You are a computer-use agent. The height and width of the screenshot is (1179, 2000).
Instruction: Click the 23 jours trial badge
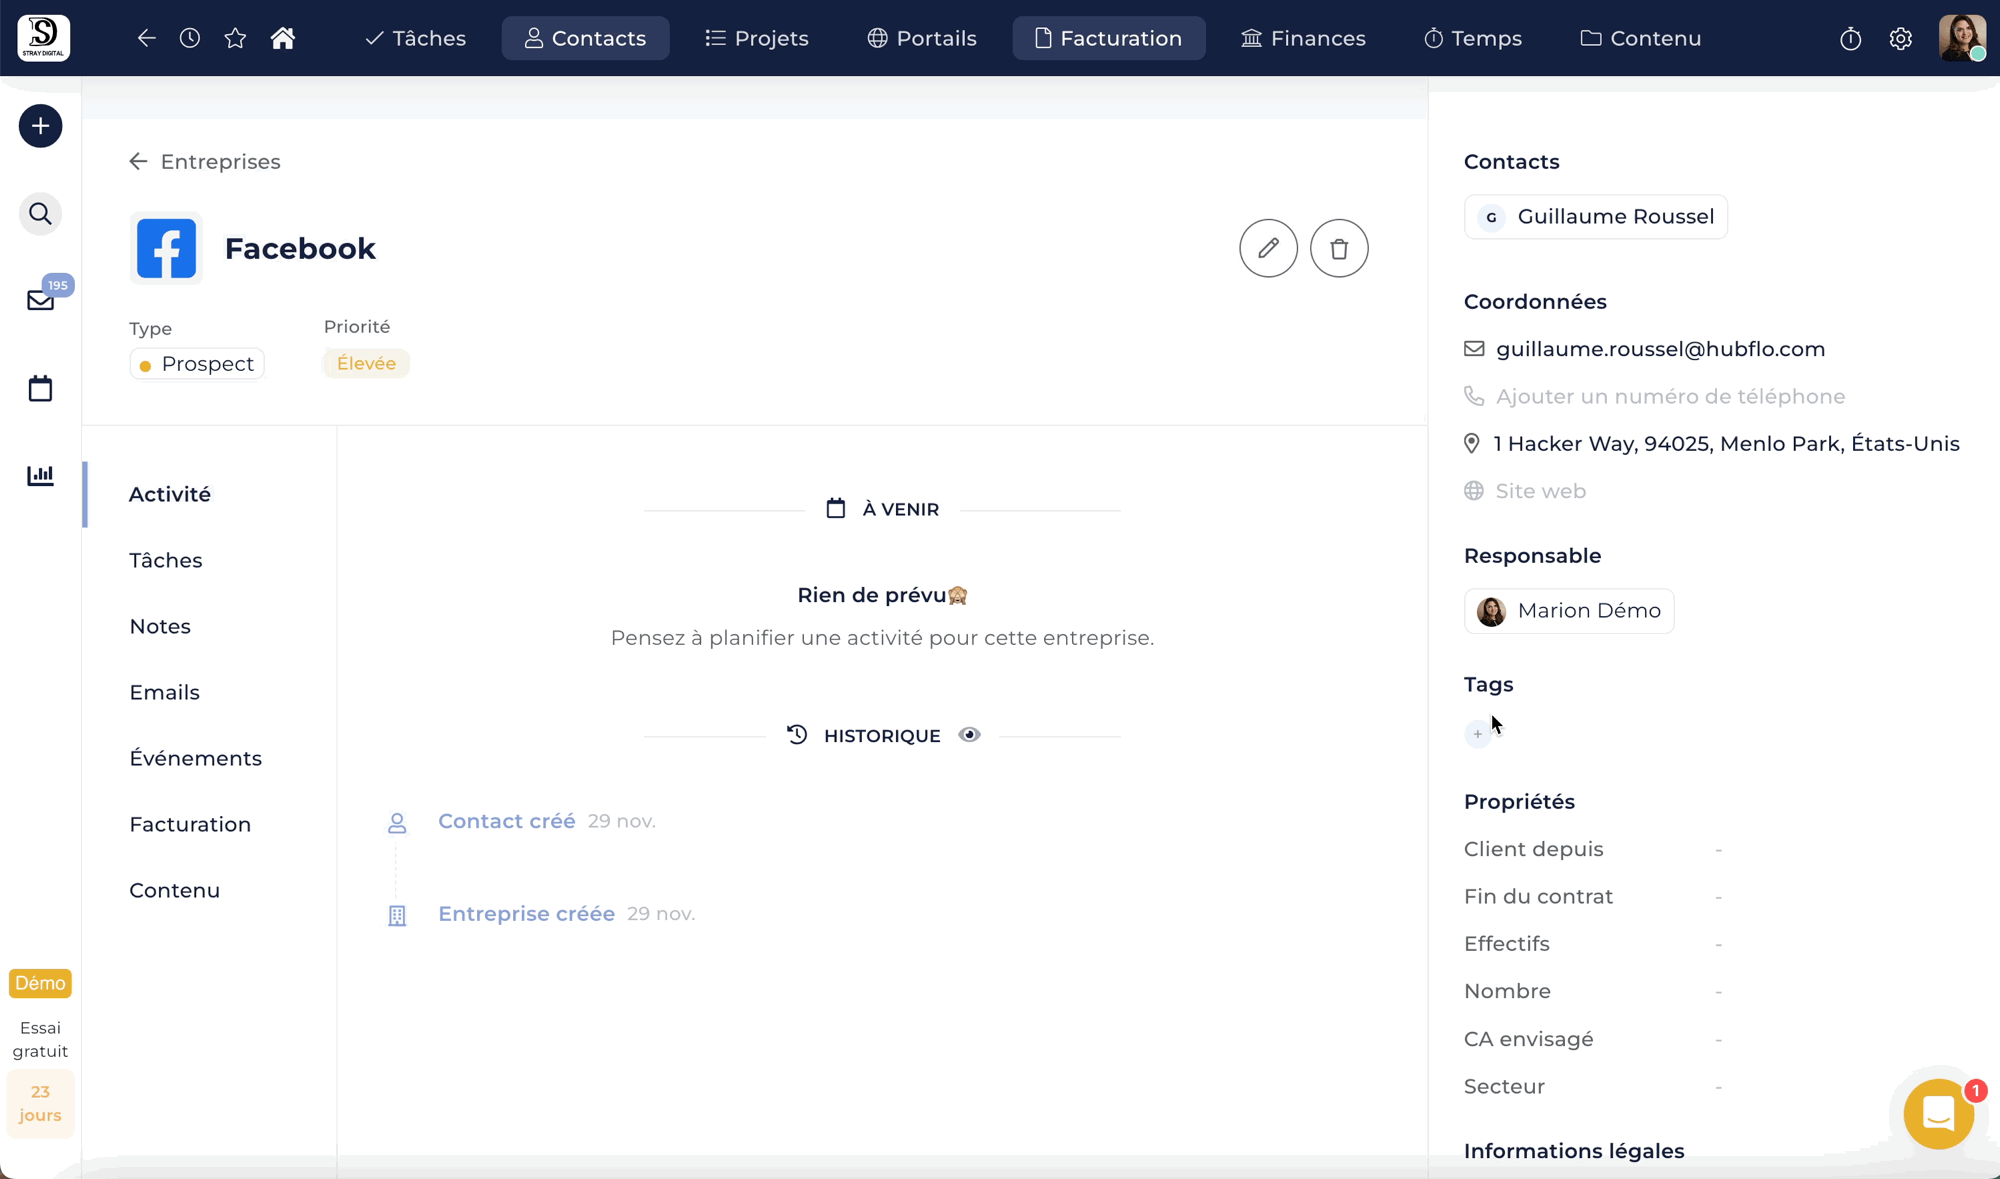40,1103
